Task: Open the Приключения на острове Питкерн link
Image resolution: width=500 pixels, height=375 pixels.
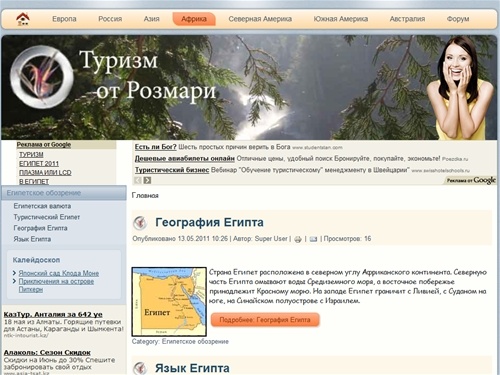Action: 56,285
